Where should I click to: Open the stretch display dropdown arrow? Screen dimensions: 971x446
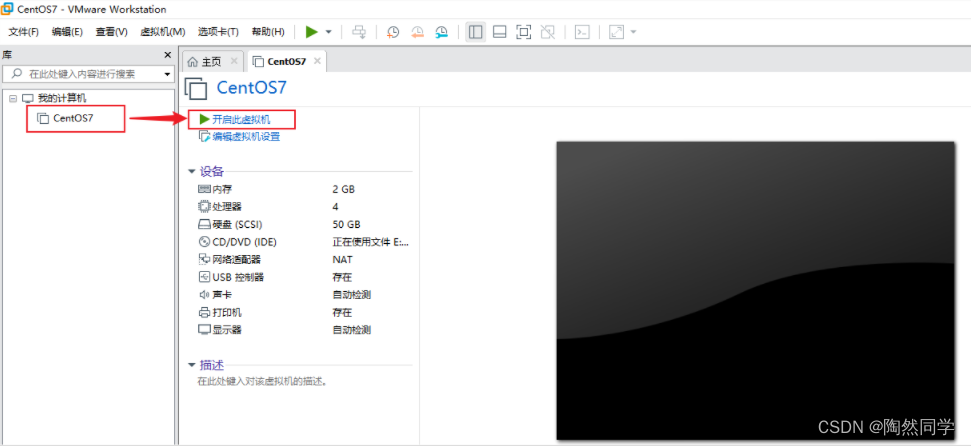pyautogui.click(x=633, y=32)
